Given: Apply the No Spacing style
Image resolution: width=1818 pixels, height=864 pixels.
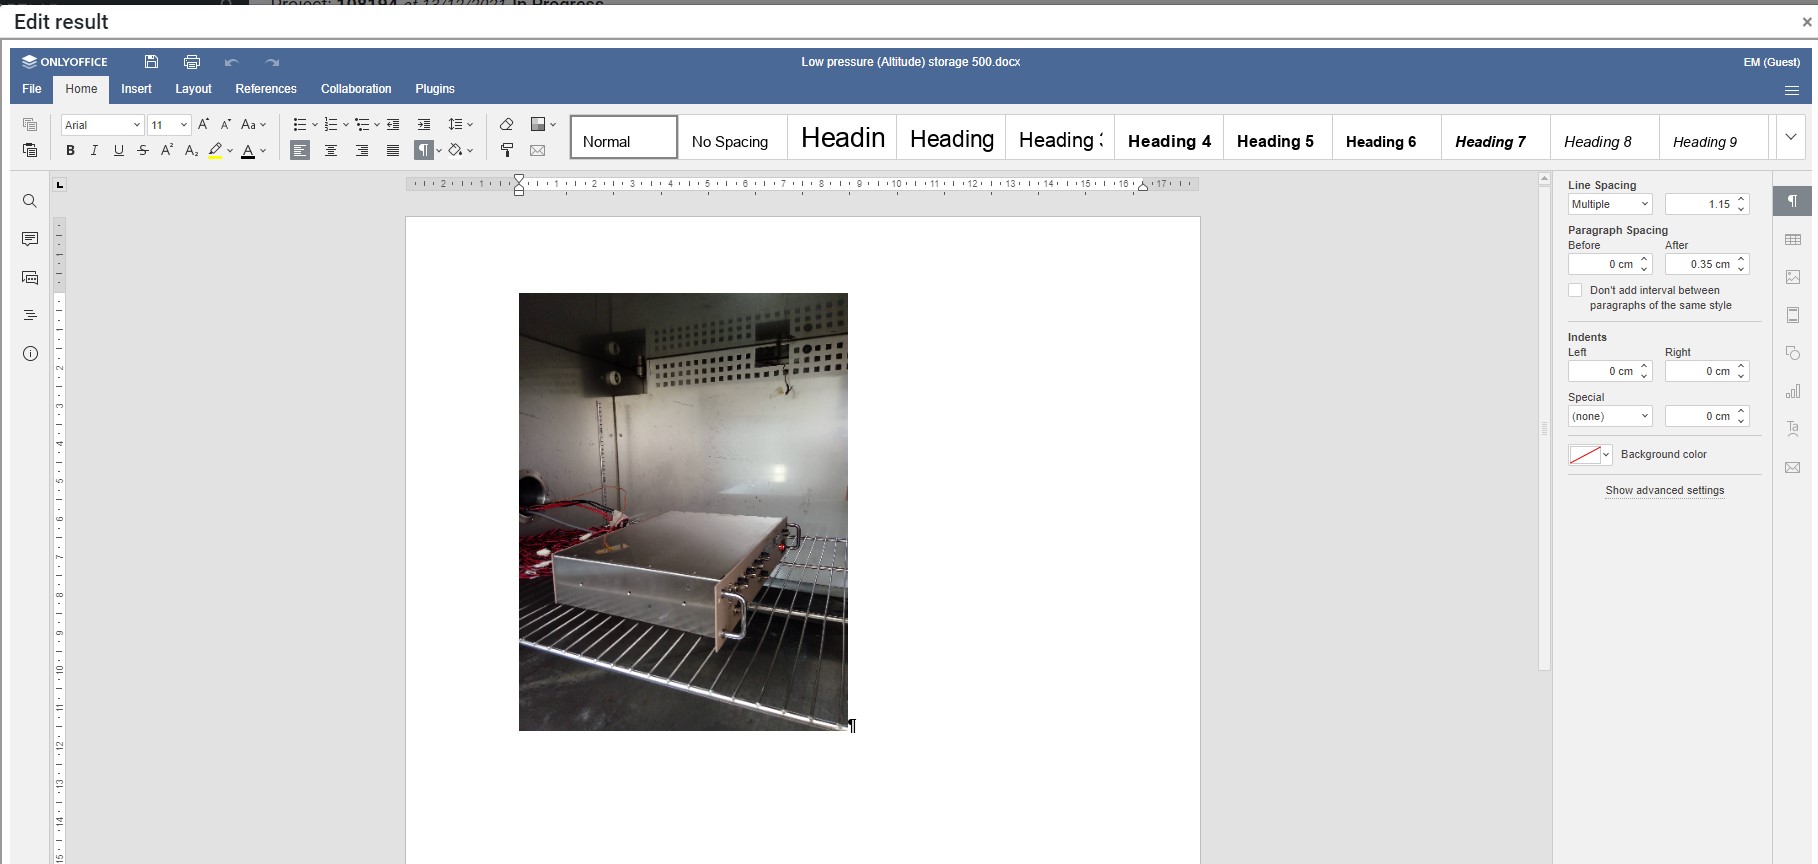Looking at the screenshot, I should point(732,137).
